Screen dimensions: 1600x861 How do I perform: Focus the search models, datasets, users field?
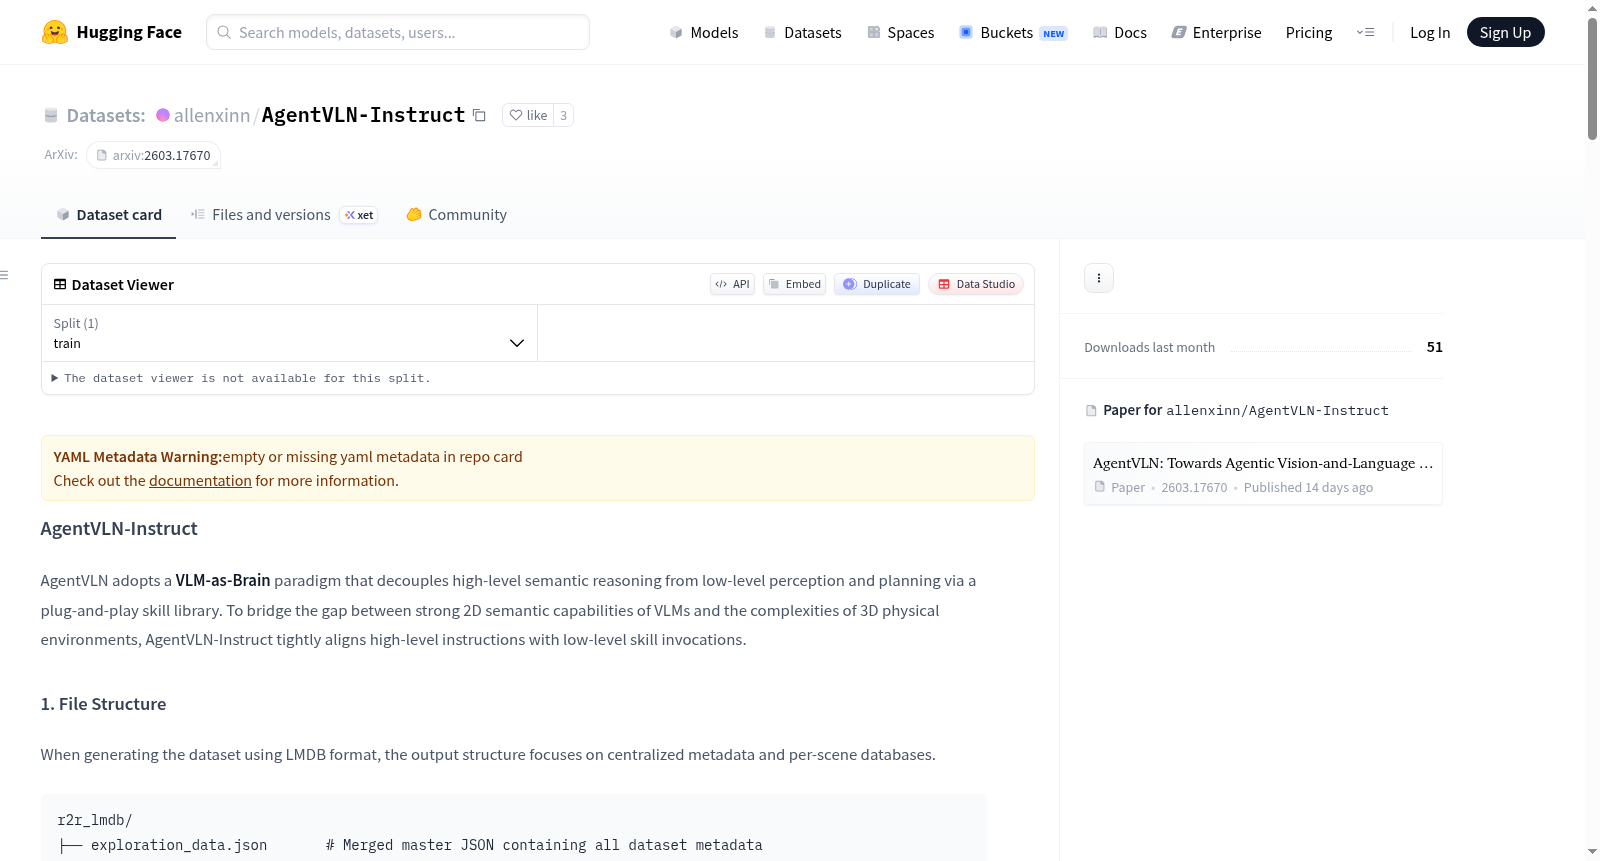398,32
